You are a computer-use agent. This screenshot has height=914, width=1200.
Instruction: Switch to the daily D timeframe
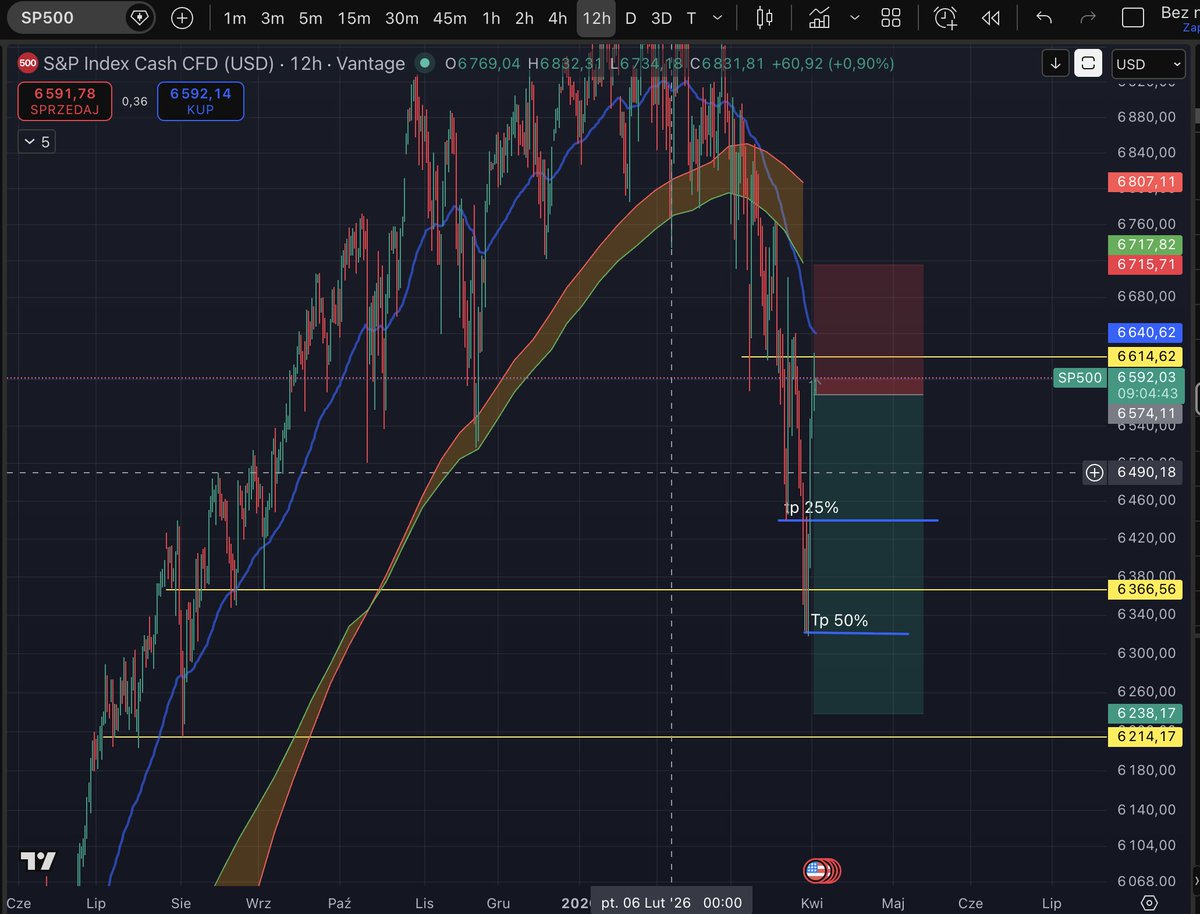point(630,18)
